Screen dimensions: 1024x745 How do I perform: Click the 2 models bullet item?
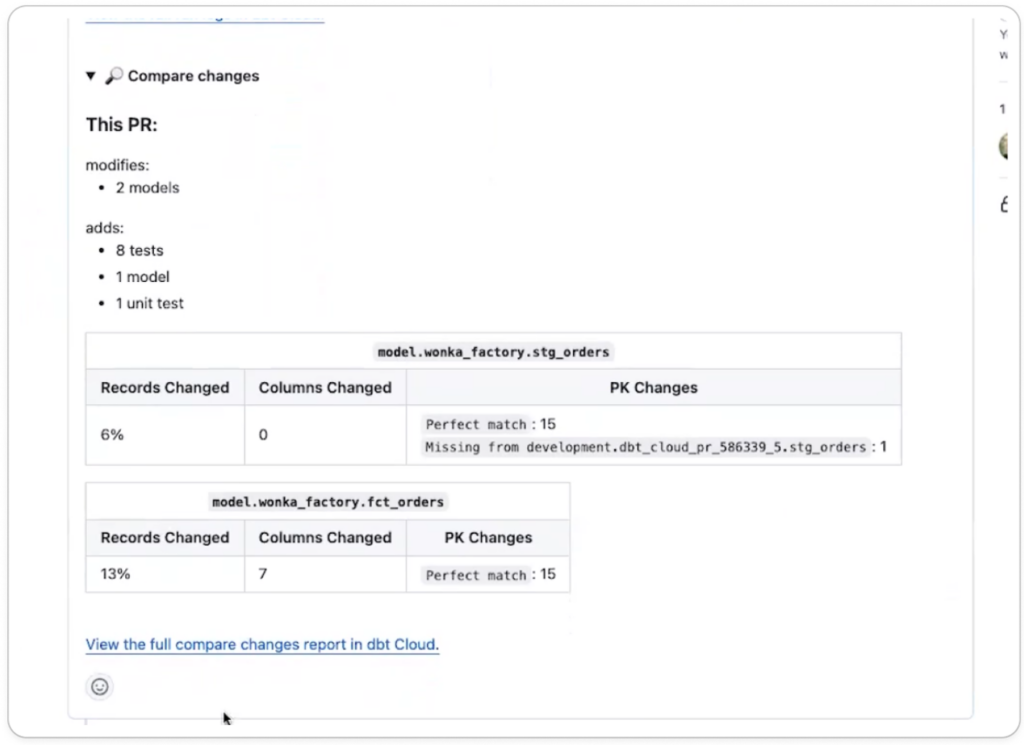click(148, 187)
